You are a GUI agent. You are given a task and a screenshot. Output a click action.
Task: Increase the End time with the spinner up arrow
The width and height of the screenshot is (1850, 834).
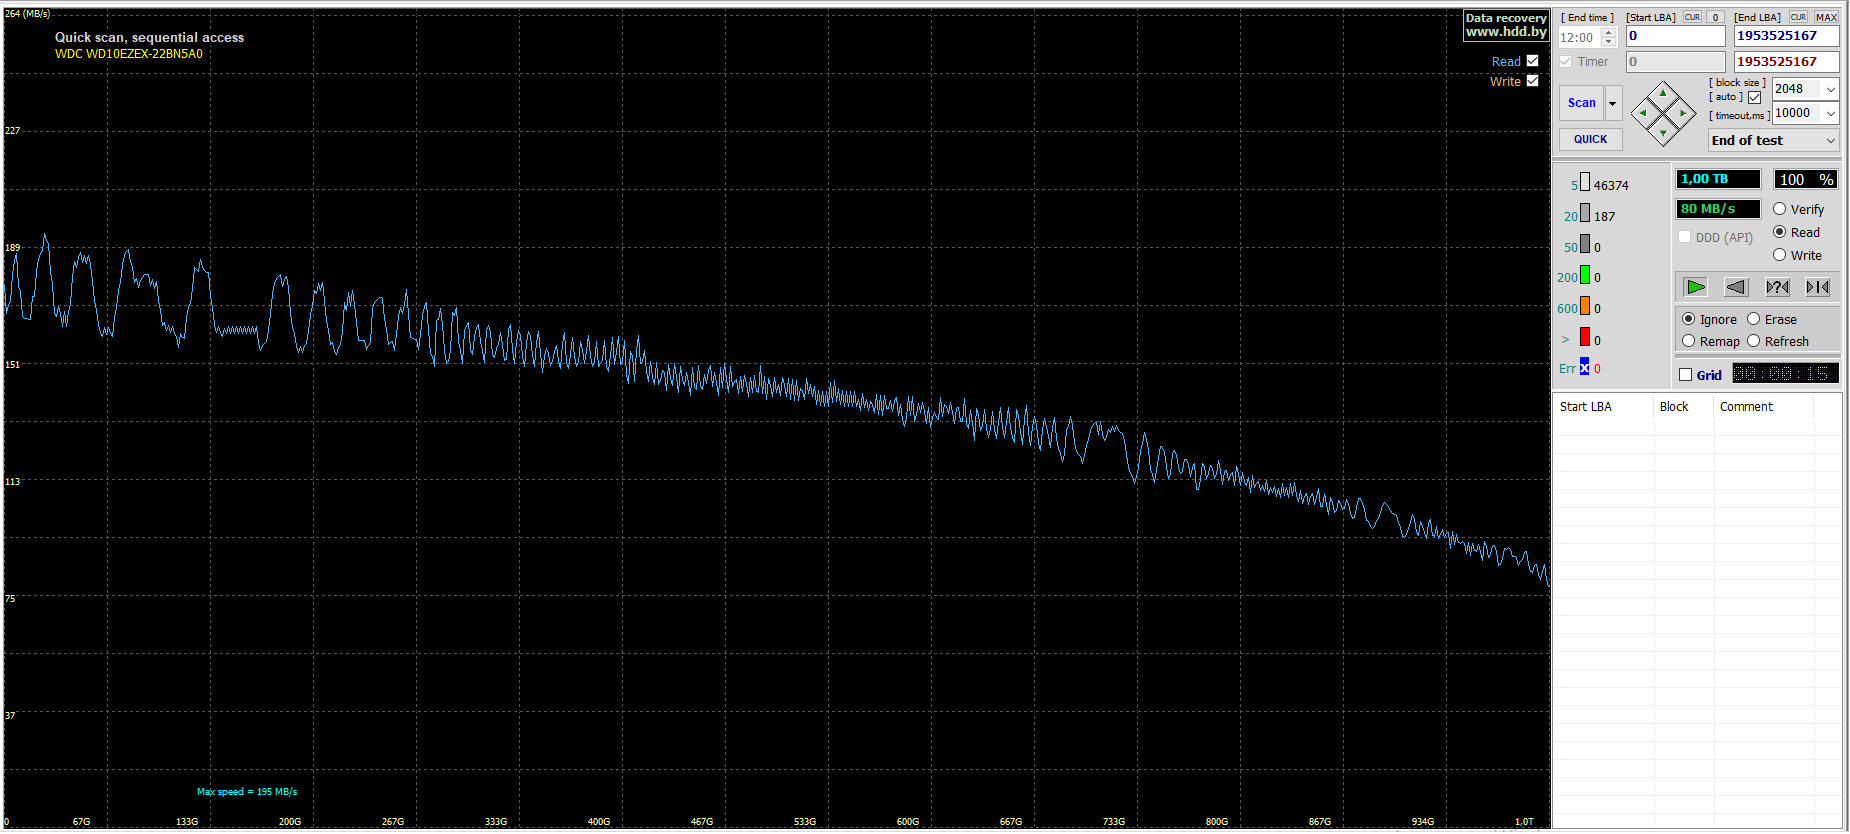1609,32
